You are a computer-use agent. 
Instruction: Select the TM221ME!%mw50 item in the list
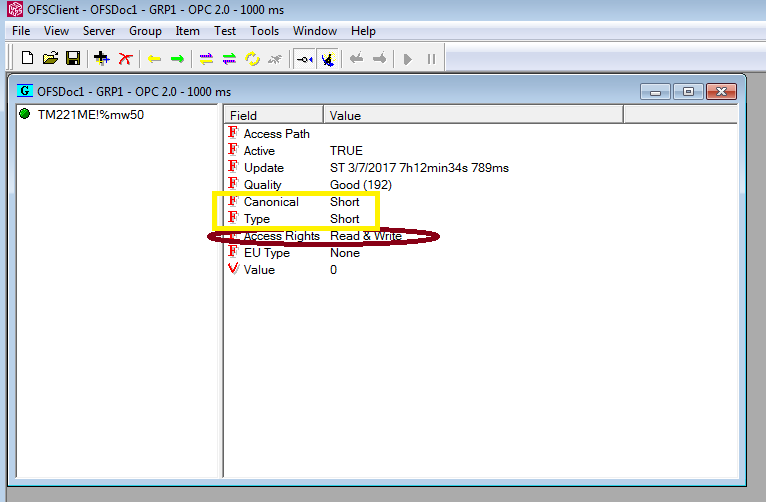coord(91,115)
